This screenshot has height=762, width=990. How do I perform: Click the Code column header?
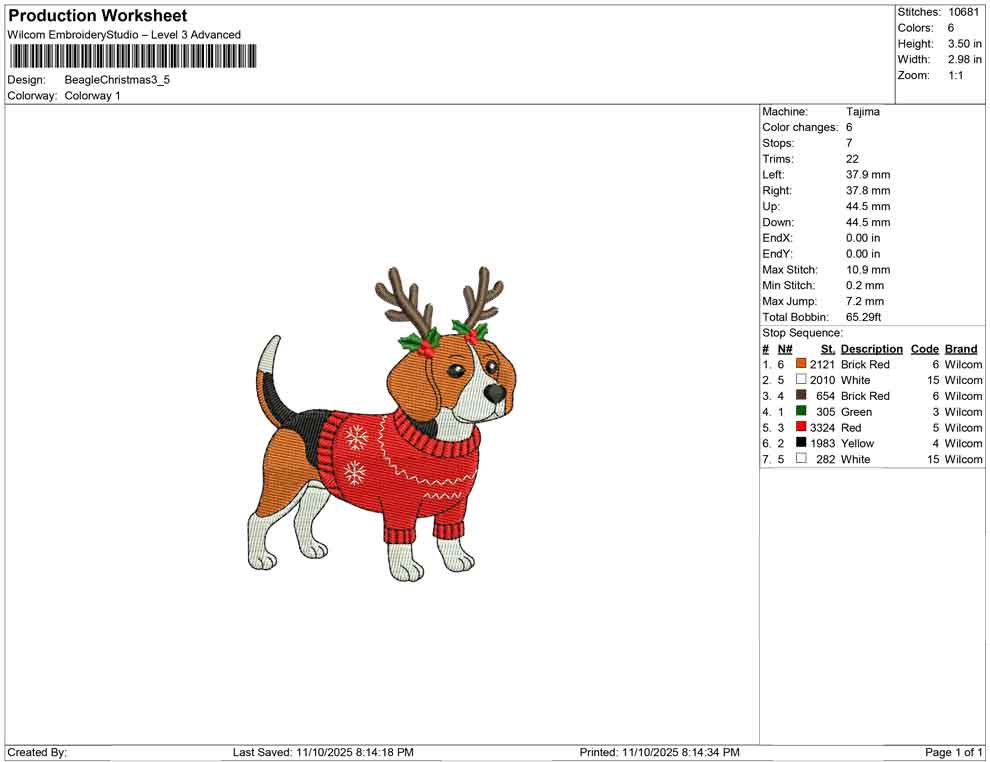tap(924, 349)
